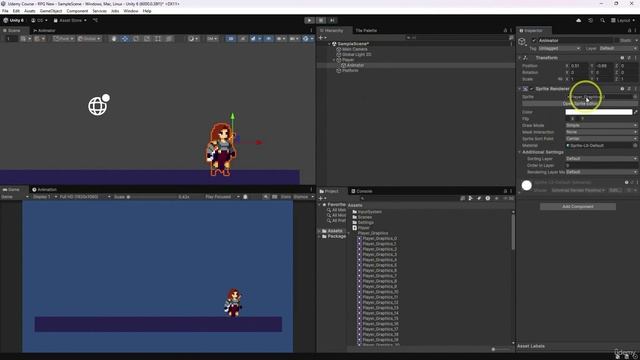Collapse the Player object in Hierarchy
640x360 pixels.
(x=334, y=60)
